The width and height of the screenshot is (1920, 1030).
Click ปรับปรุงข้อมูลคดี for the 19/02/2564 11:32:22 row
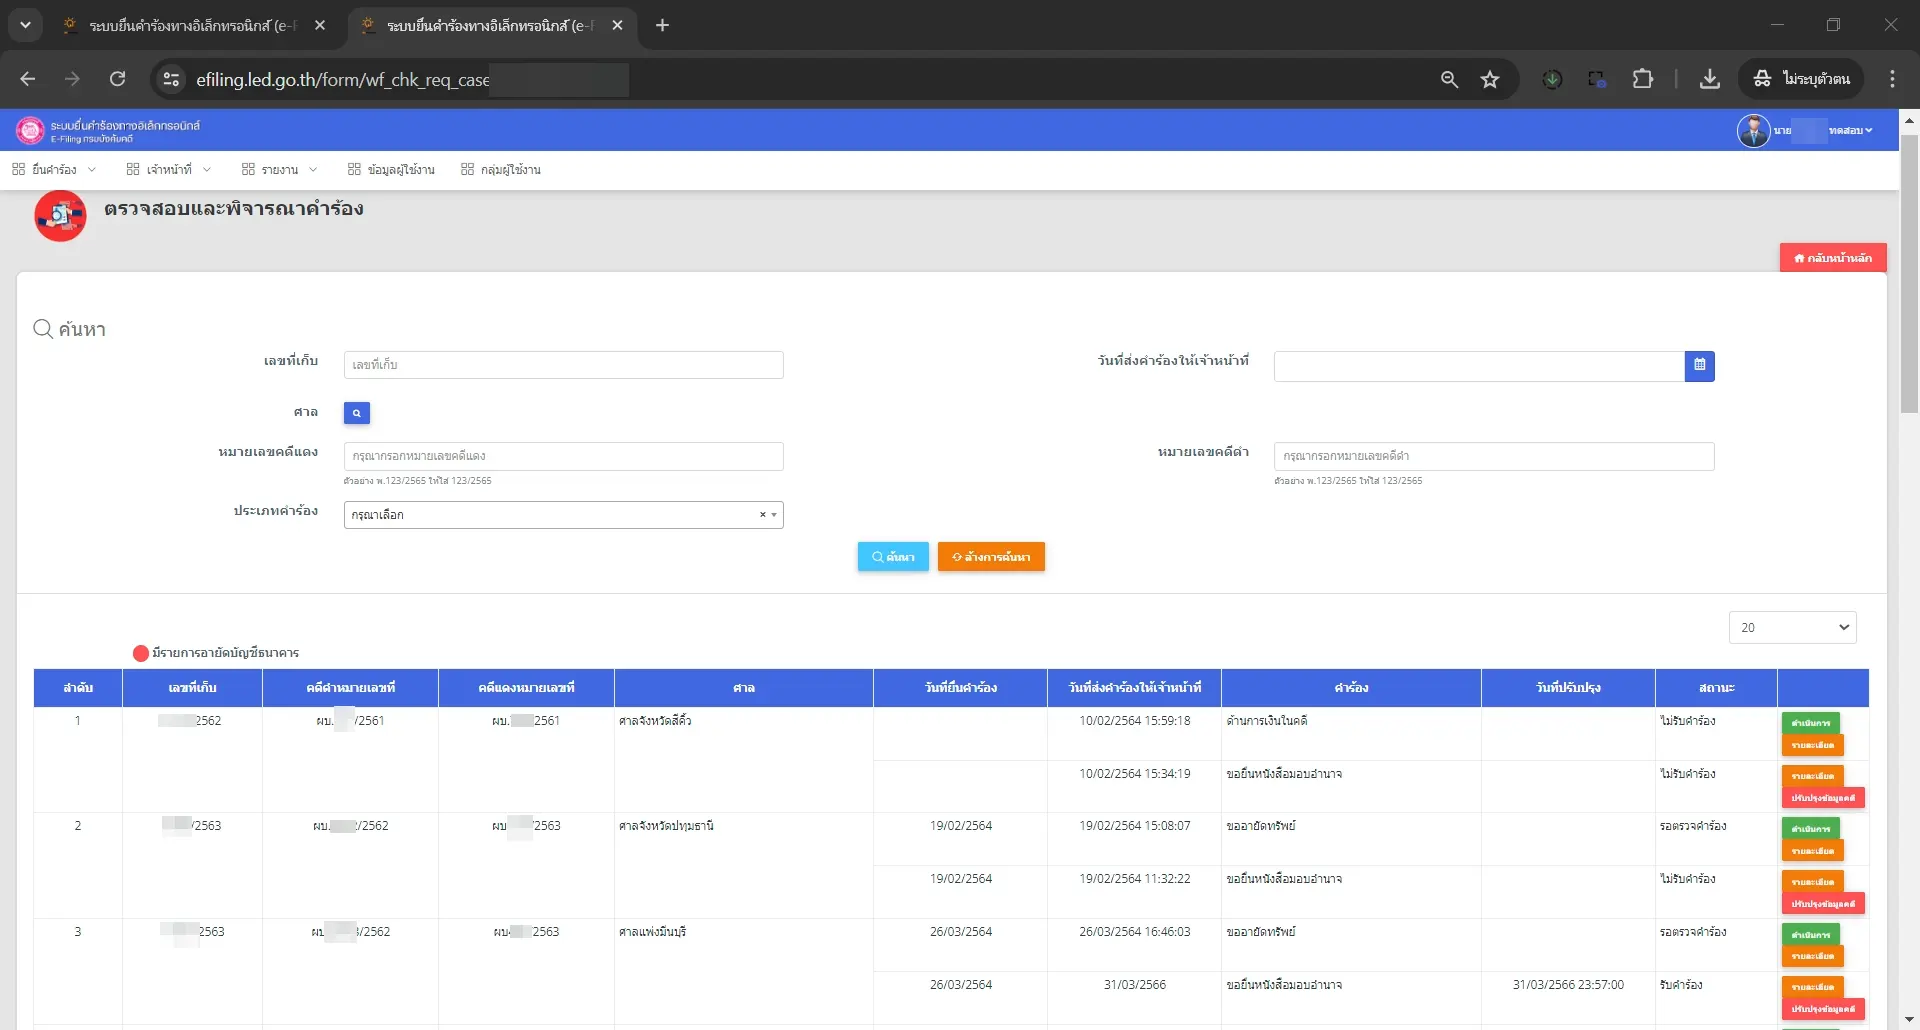pos(1823,905)
